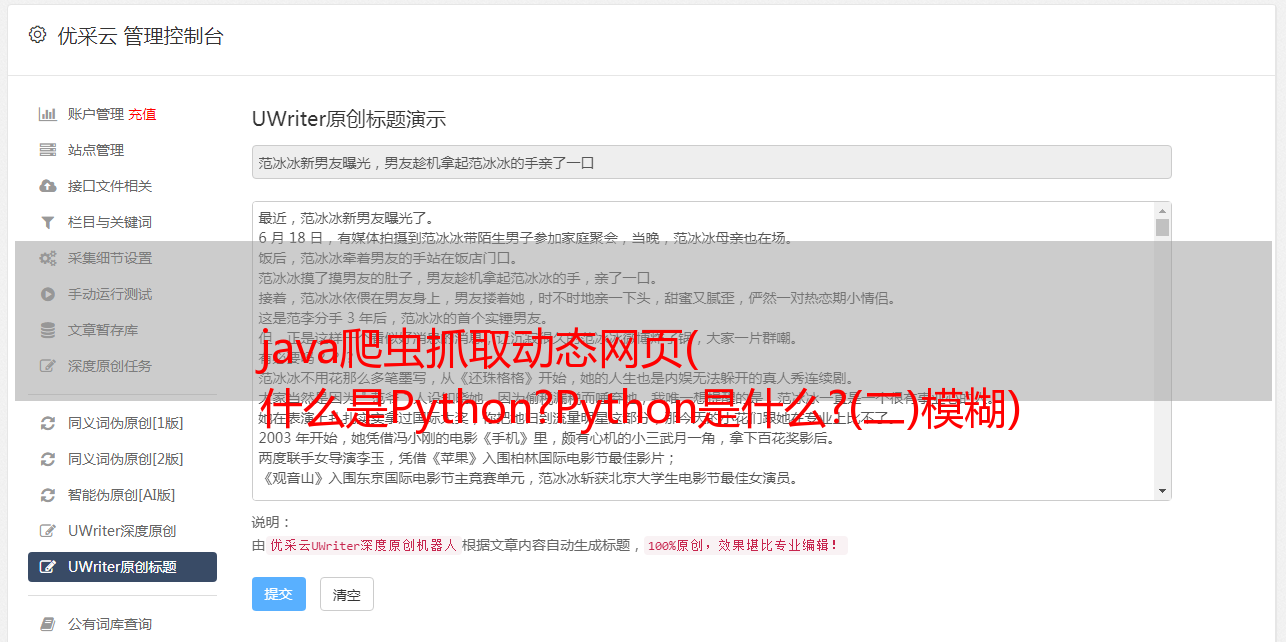Click the edit icon for 深度原创任务
This screenshot has height=642, width=1286.
pyautogui.click(x=47, y=366)
